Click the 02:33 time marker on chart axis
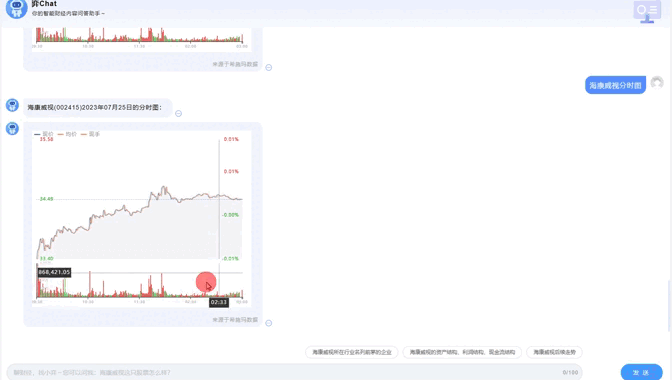Screen dimensions: 672x380 point(219,302)
